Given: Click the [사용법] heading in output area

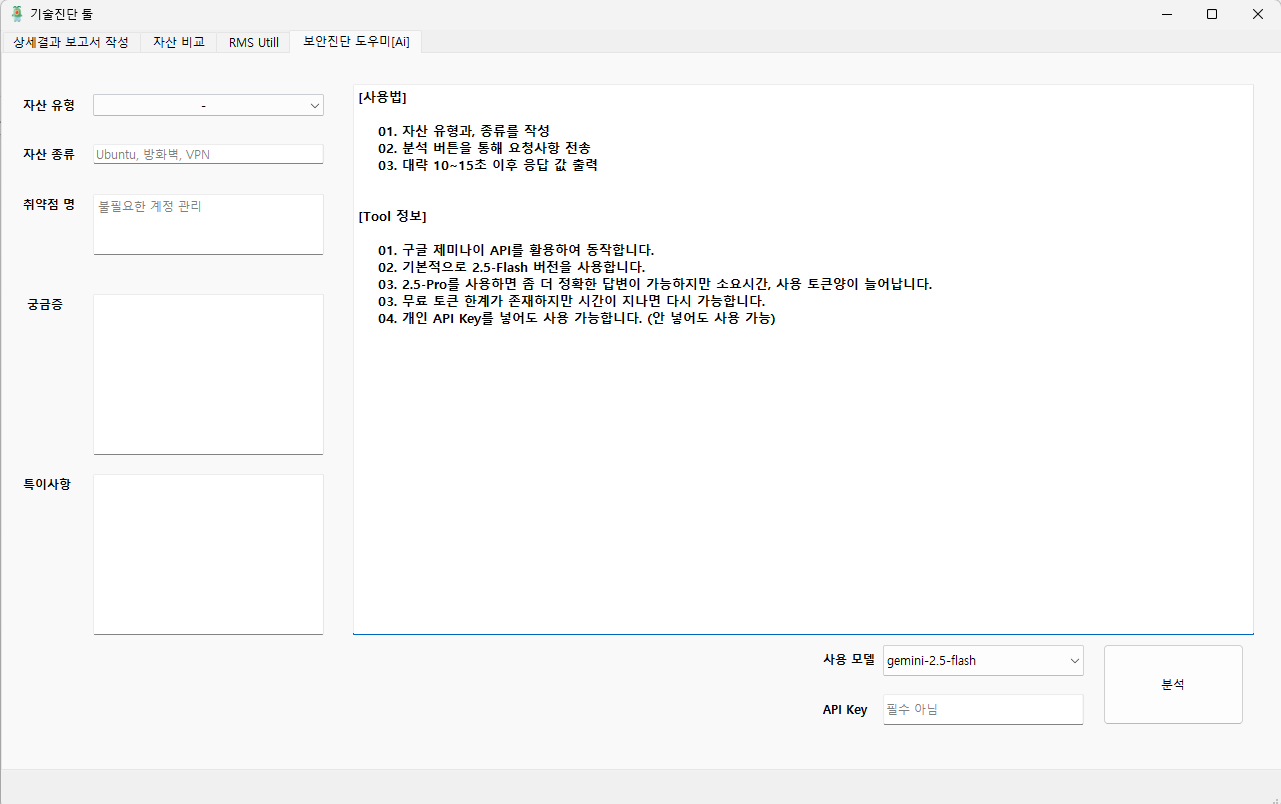Looking at the screenshot, I should point(382,98).
